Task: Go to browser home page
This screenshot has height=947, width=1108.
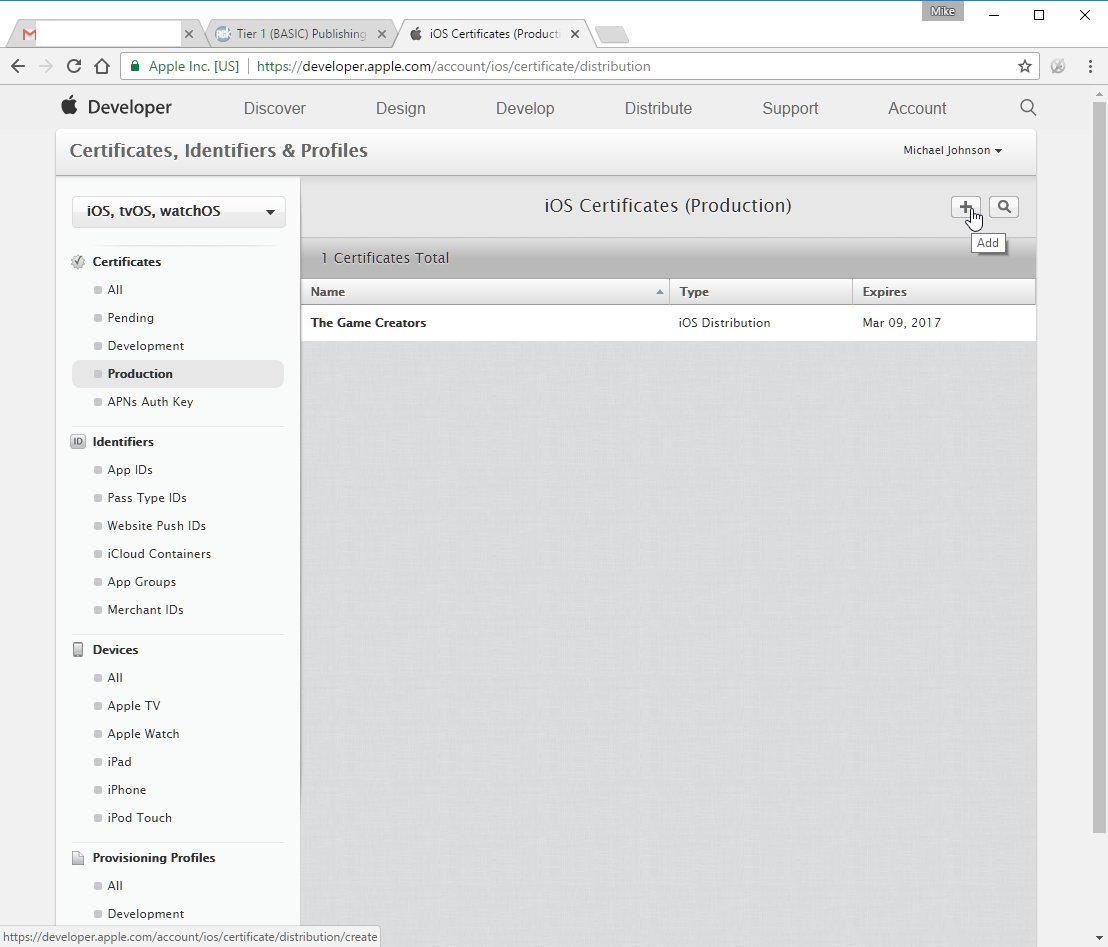Action: [101, 66]
